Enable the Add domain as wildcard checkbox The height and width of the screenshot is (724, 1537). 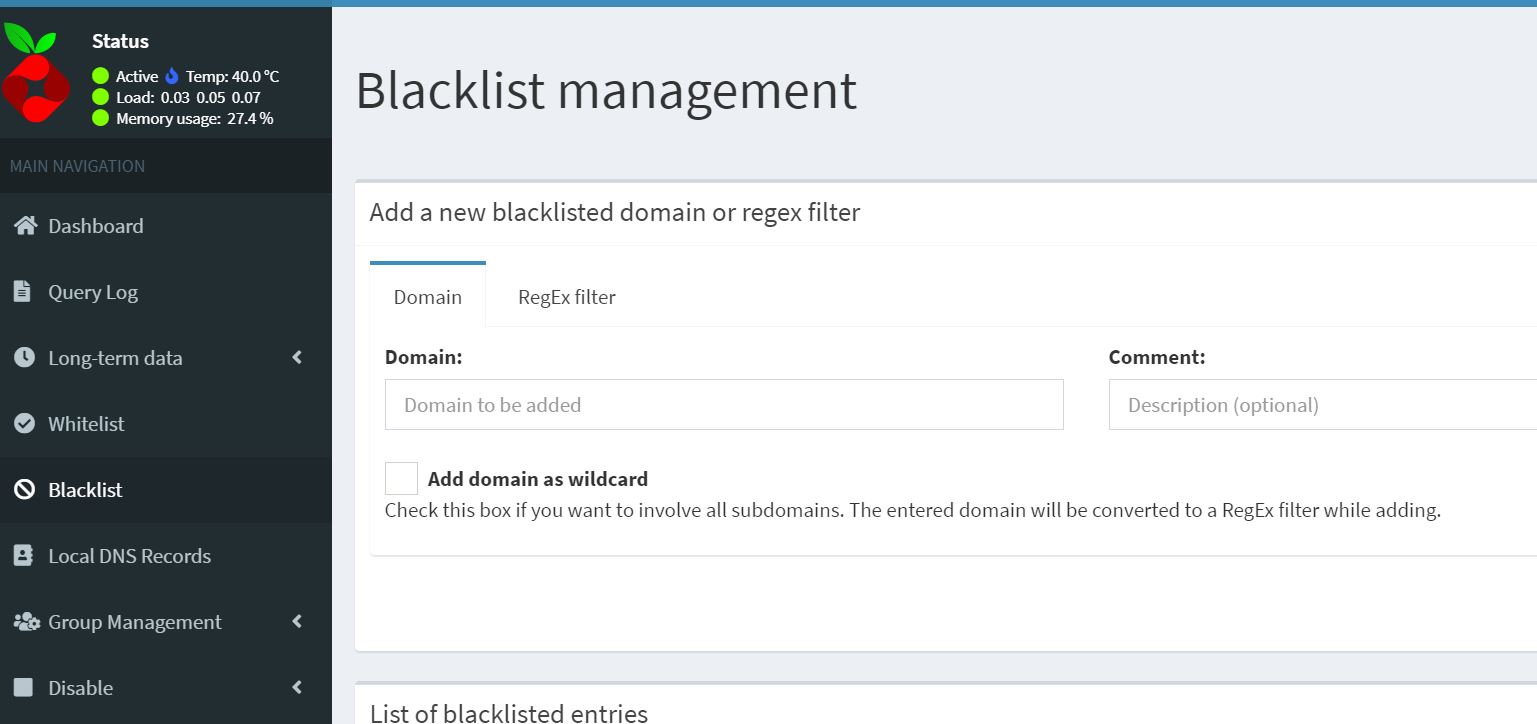tap(401, 478)
